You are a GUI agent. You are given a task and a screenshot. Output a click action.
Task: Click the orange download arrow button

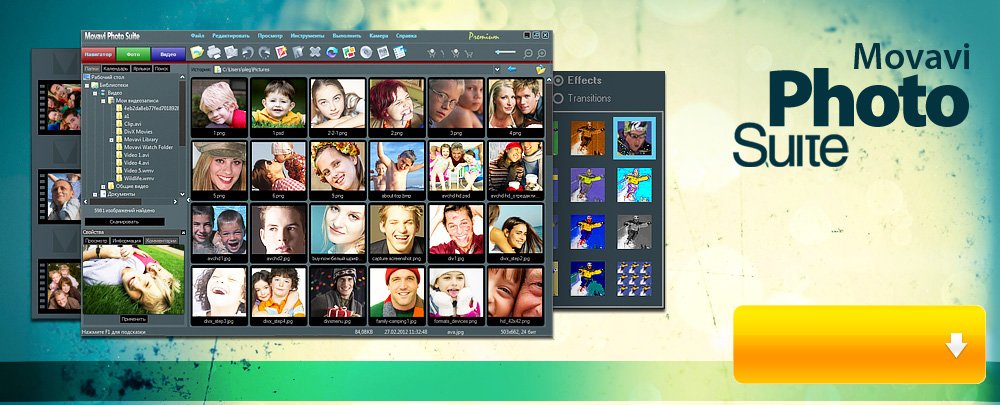(x=859, y=344)
